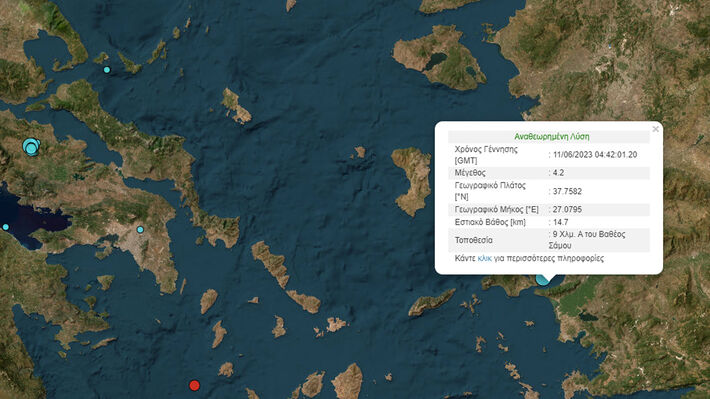
Task: Click the 'Εστιακό Βάθος [km]' label
Action: pyautogui.click(x=490, y=222)
